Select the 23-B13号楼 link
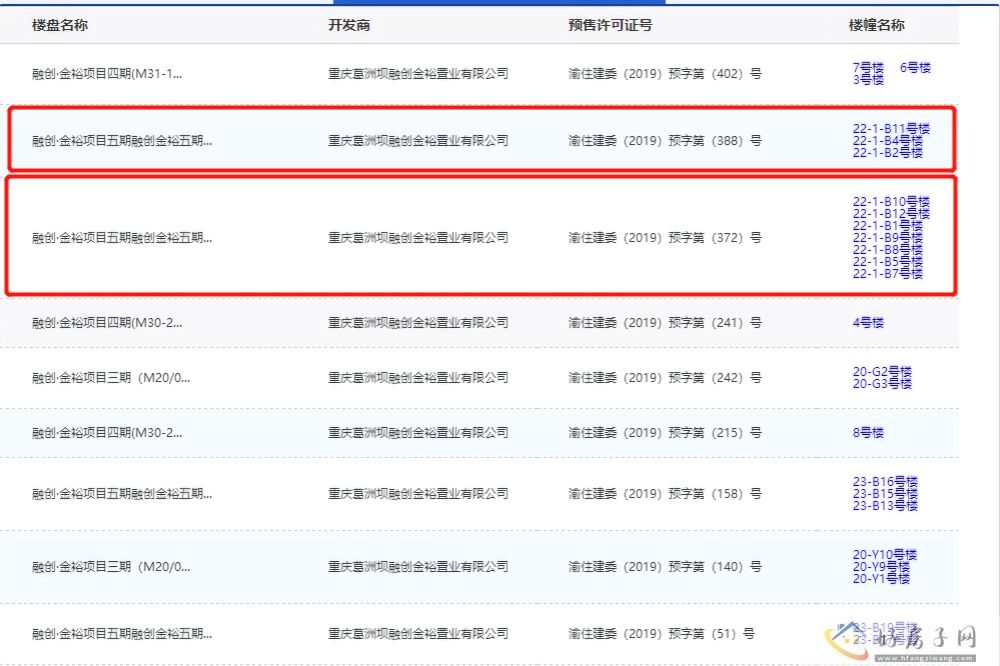Viewport: 1000px width, 666px height. [885, 506]
